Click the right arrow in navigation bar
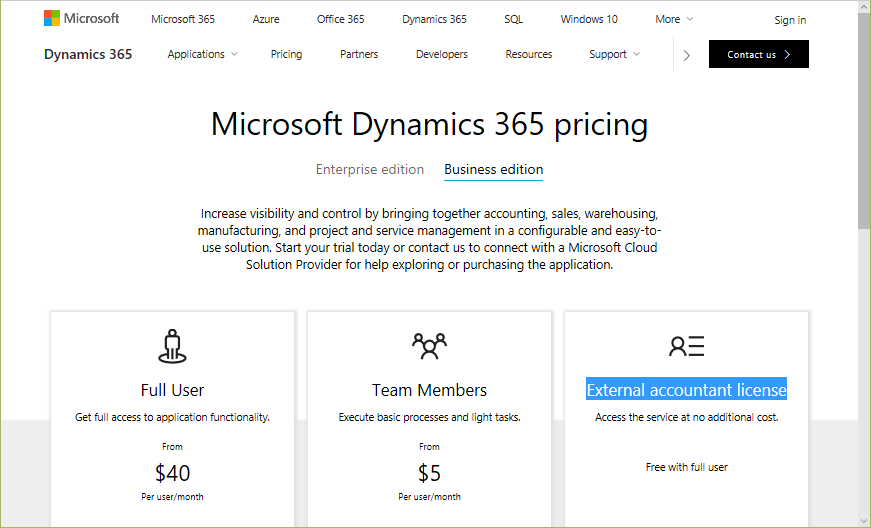Image resolution: width=871 pixels, height=528 pixels. (x=687, y=55)
